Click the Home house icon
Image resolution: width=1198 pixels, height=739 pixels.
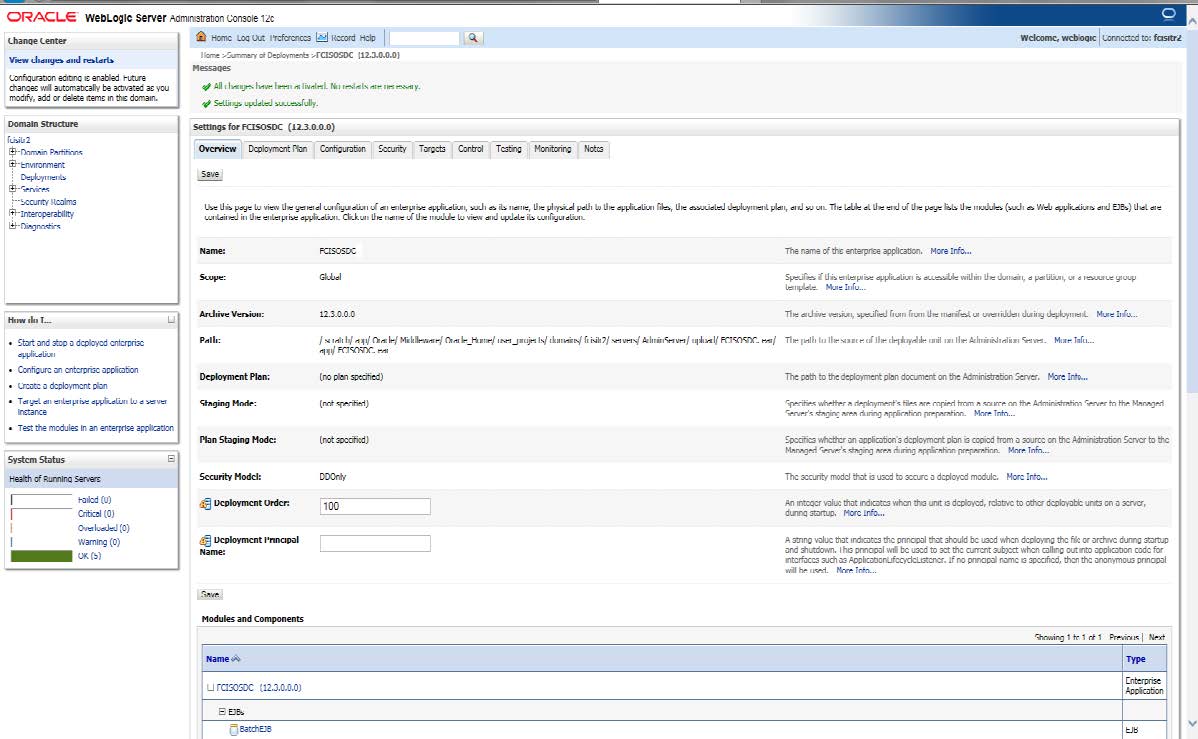[x=201, y=37]
